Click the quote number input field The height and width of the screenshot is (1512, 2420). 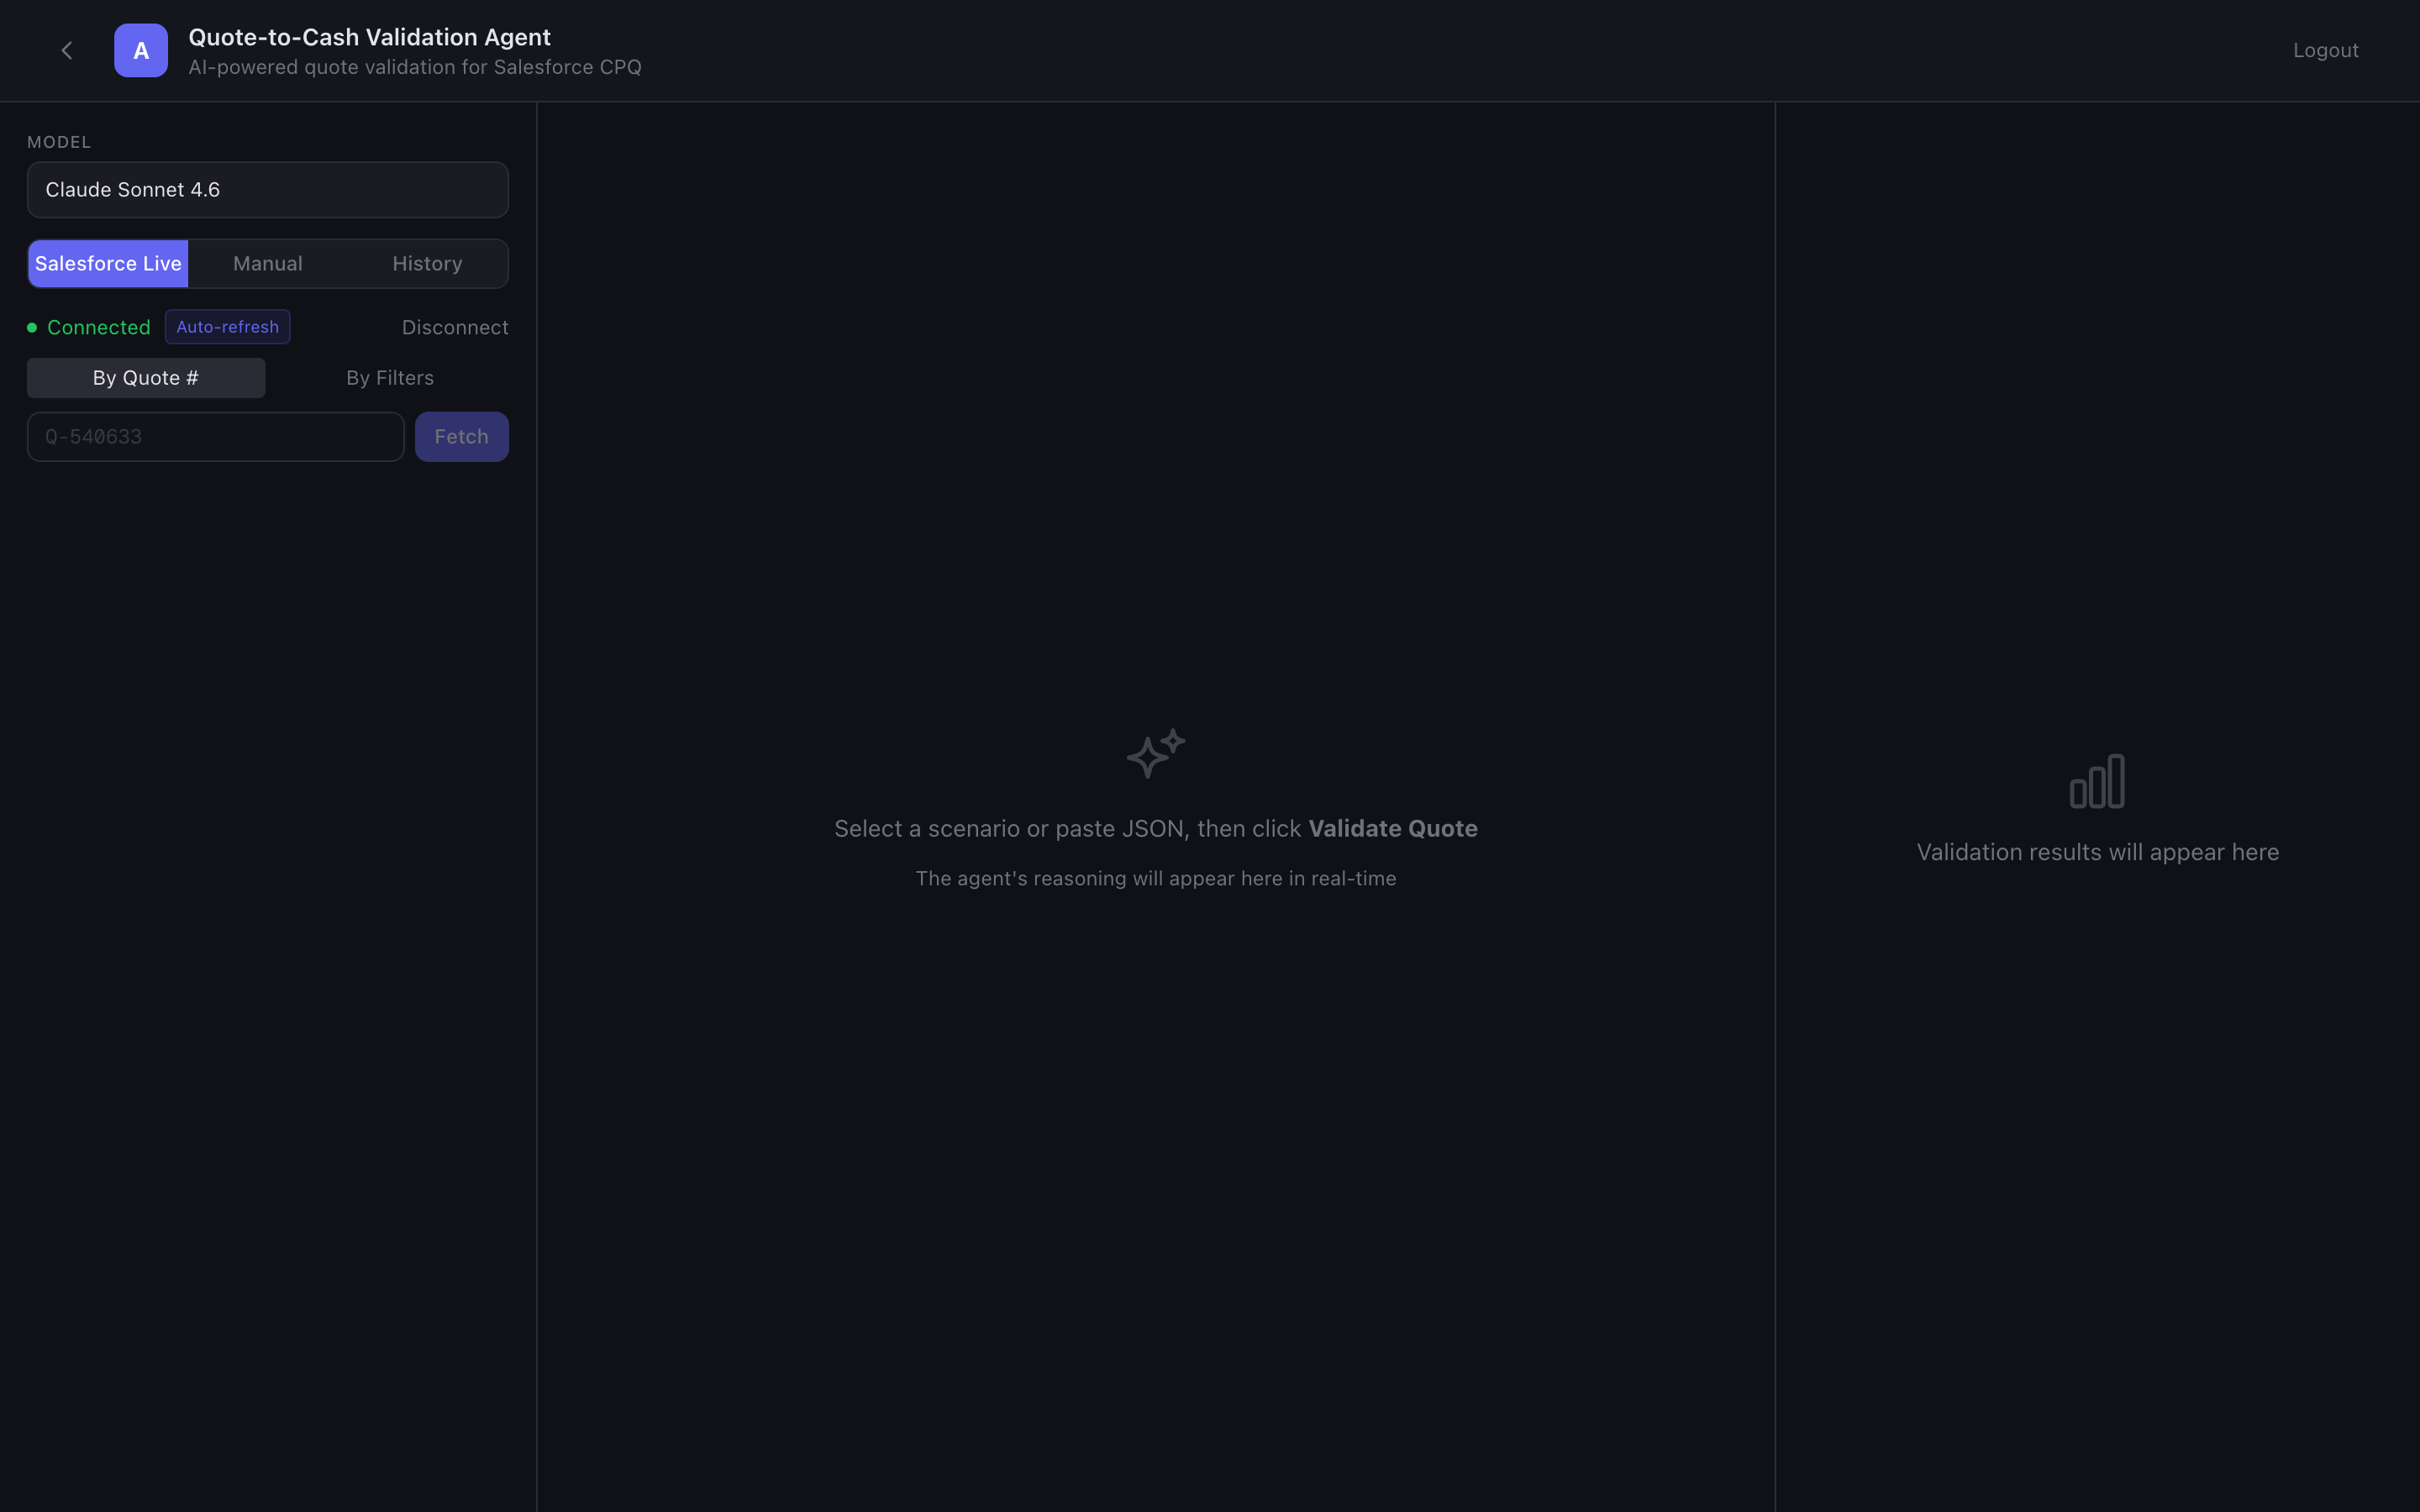coord(214,436)
